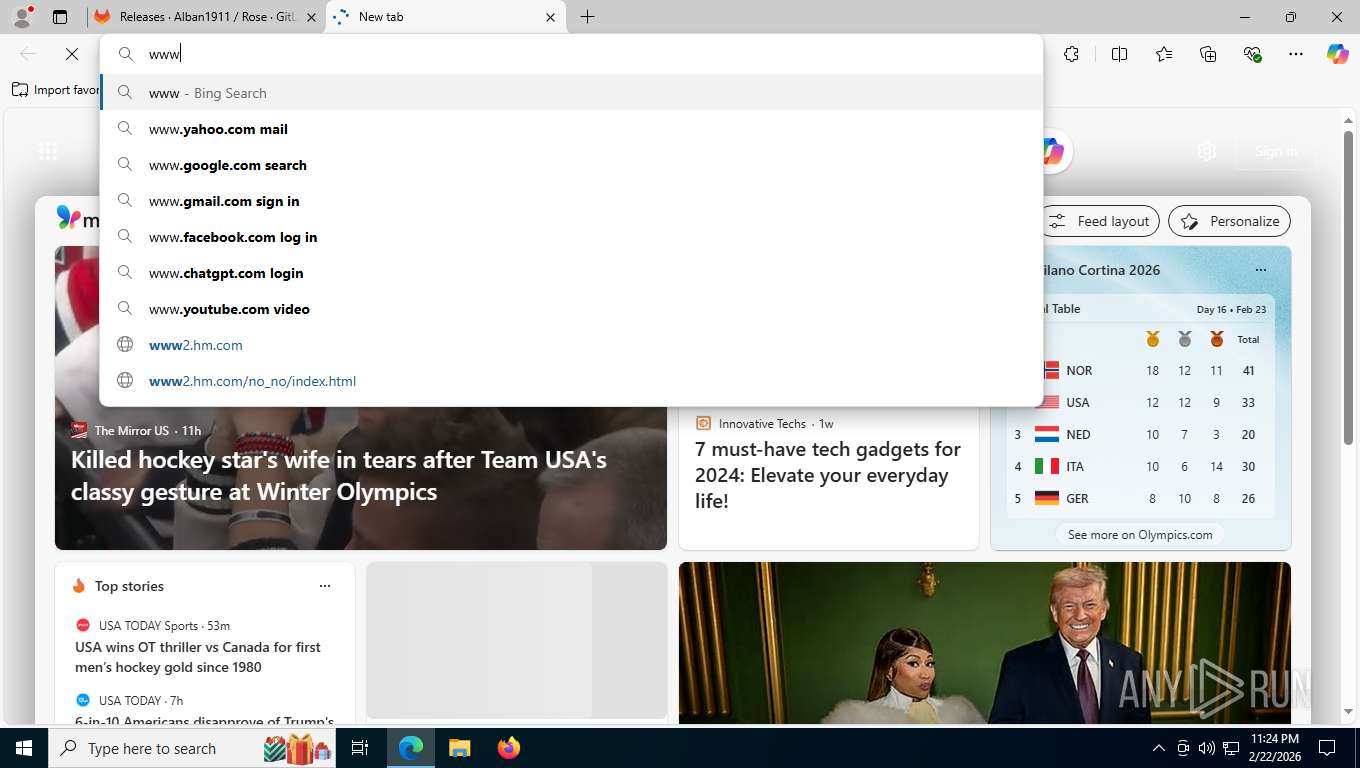Choose the www.facebook.com log in suggestion
1360x768 pixels.
coord(572,237)
